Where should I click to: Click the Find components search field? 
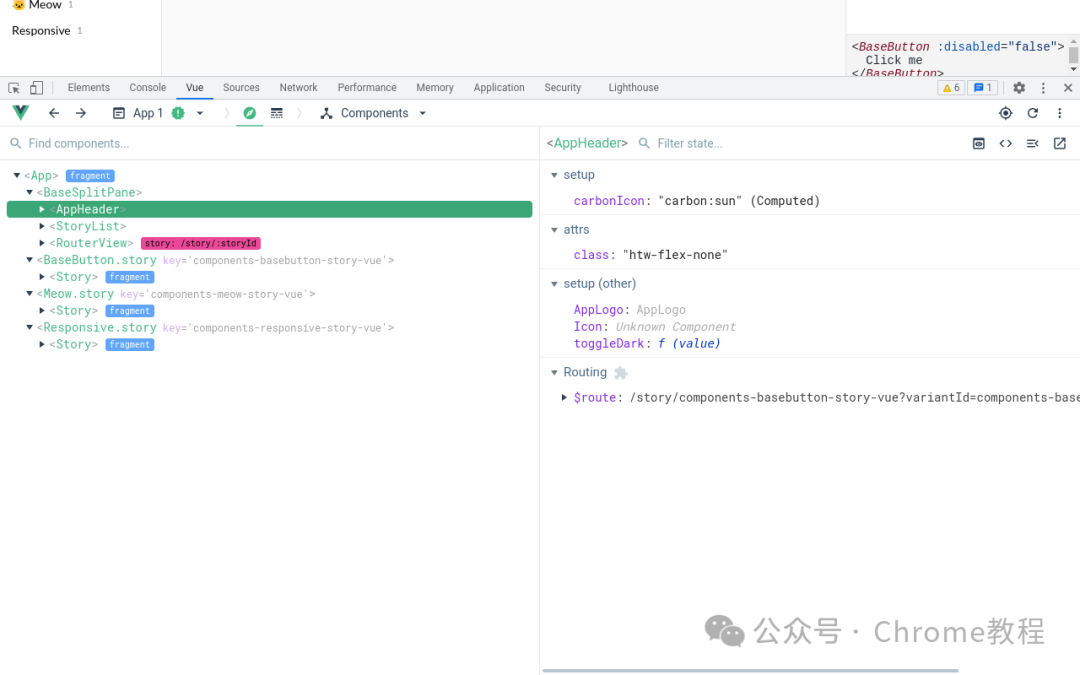tap(270, 143)
